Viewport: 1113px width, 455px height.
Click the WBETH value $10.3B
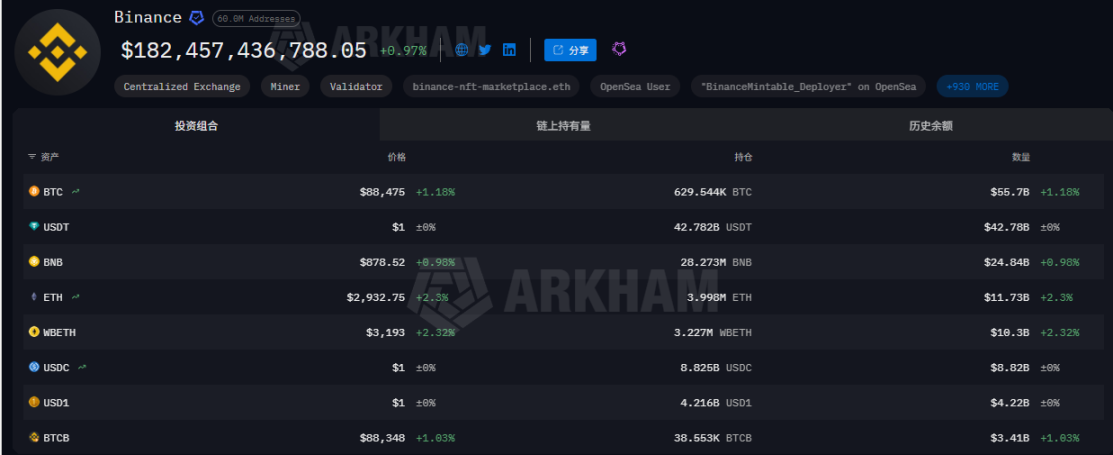tap(1010, 332)
